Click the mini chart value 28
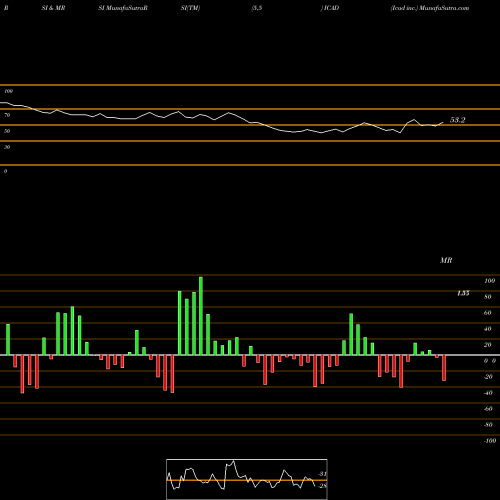The width and height of the screenshot is (500, 500). [x=322, y=486]
